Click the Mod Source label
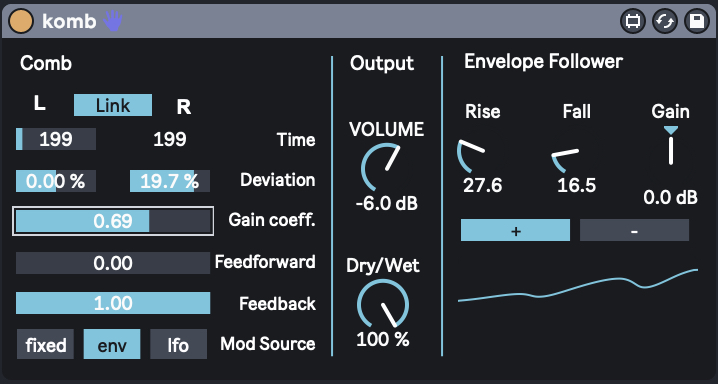Image resolution: width=718 pixels, height=384 pixels. (268, 344)
